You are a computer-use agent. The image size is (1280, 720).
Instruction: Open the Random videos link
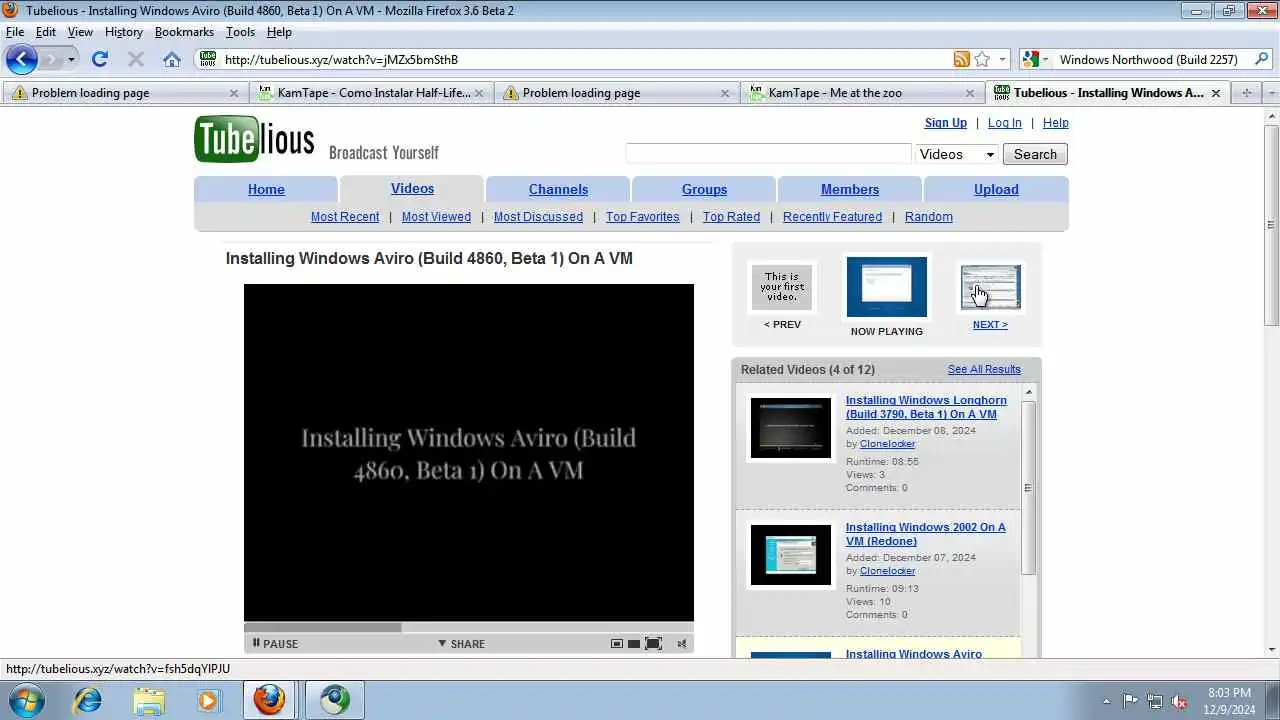pyautogui.click(x=929, y=217)
